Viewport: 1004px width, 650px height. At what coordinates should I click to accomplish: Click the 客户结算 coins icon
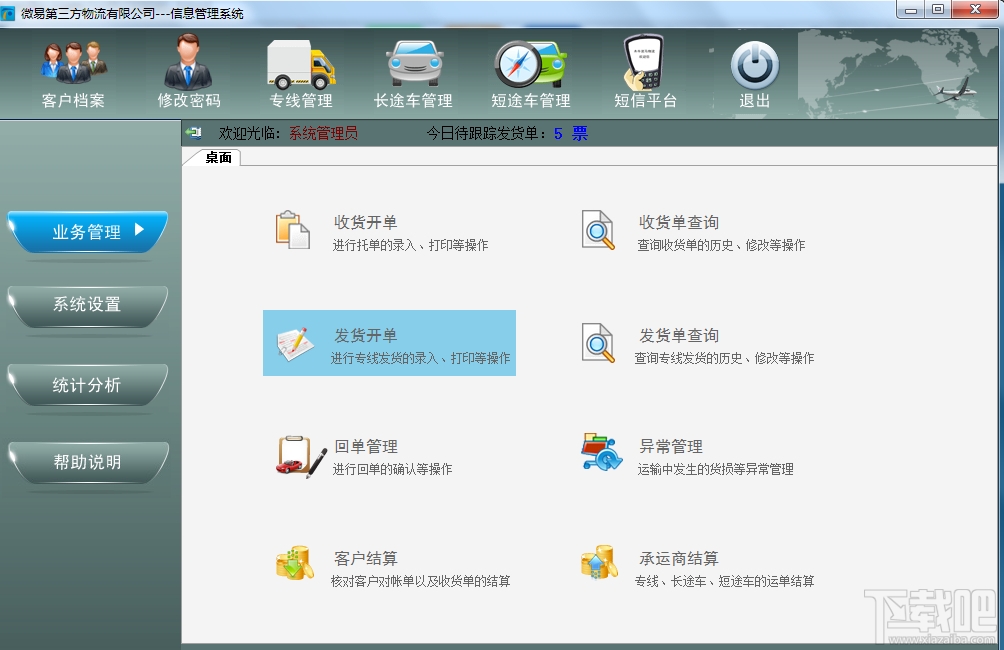295,563
